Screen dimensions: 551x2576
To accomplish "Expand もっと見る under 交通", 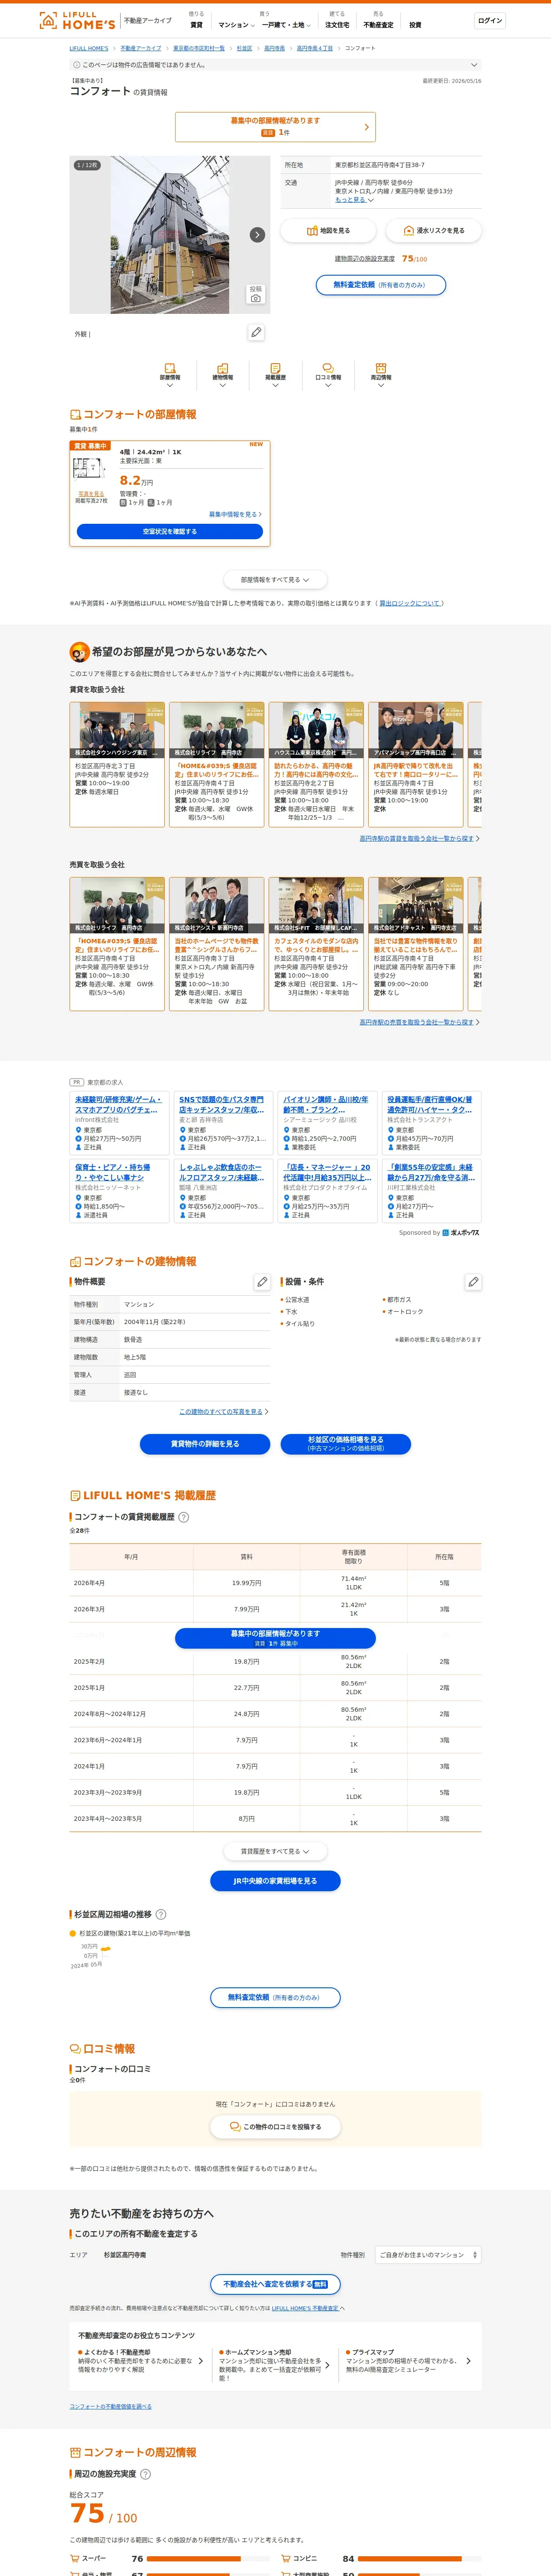I will 354,200.
